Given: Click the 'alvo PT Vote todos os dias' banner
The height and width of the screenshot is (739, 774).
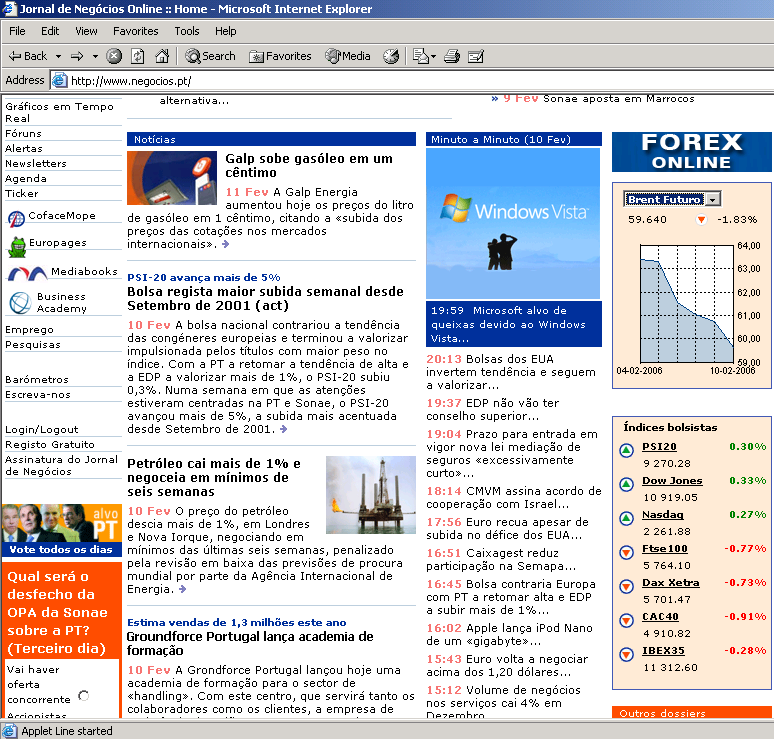Looking at the screenshot, I should pyautogui.click(x=62, y=530).
